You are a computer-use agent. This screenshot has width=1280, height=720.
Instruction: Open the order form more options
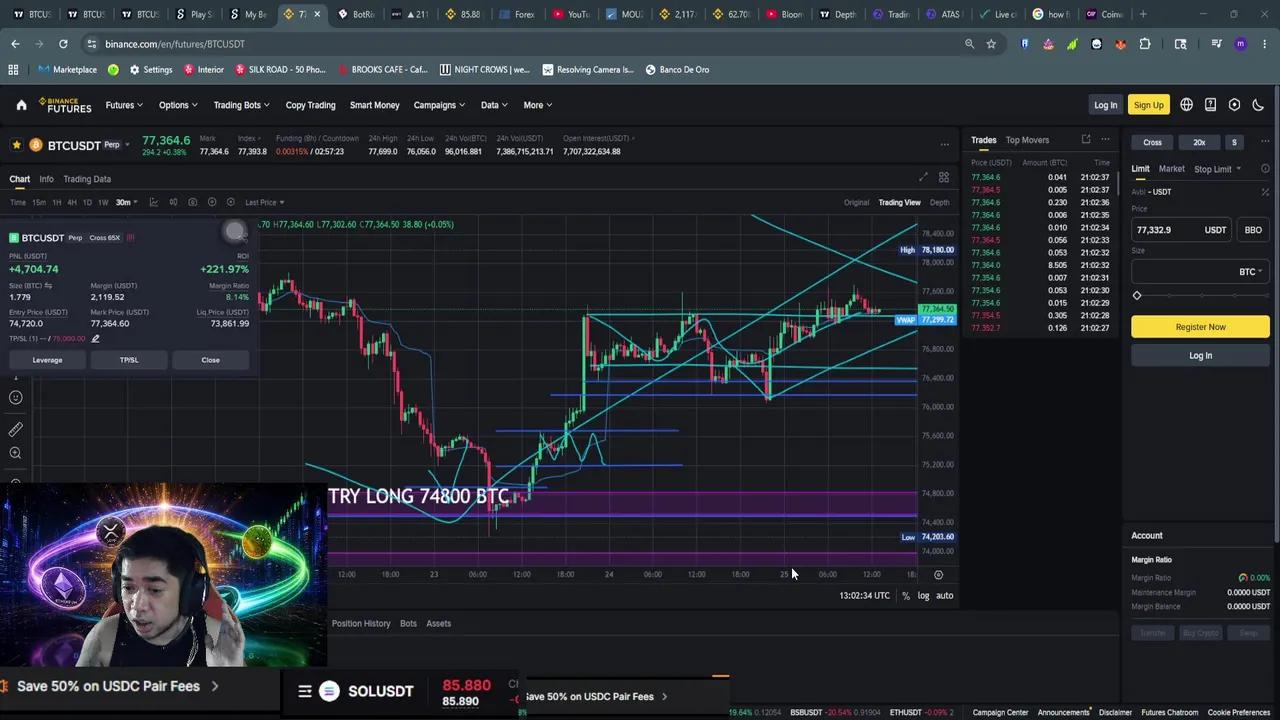[1265, 142]
